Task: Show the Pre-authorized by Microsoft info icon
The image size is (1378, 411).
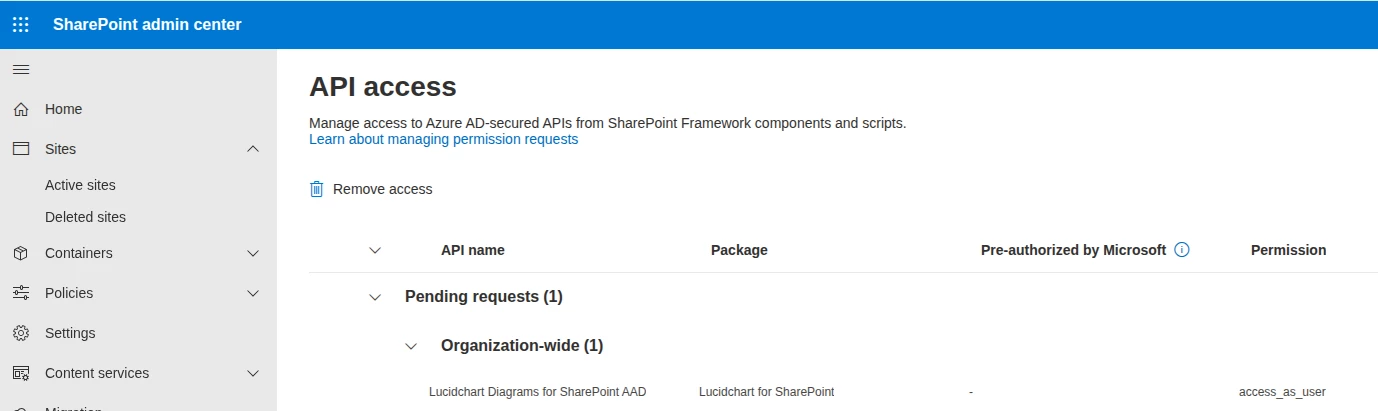Action: coord(1182,250)
